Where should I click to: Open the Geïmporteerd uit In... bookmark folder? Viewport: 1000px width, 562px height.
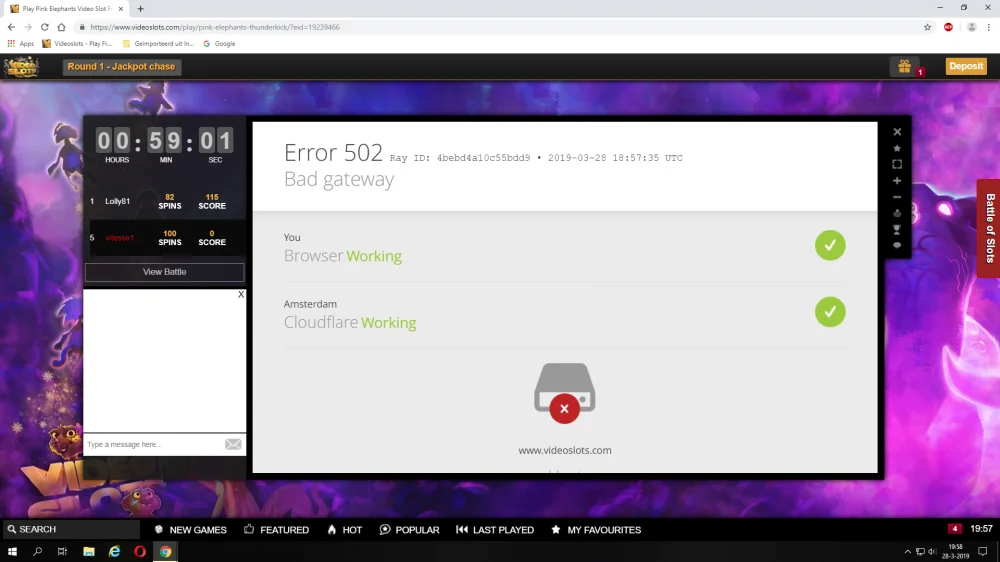pyautogui.click(x=158, y=44)
